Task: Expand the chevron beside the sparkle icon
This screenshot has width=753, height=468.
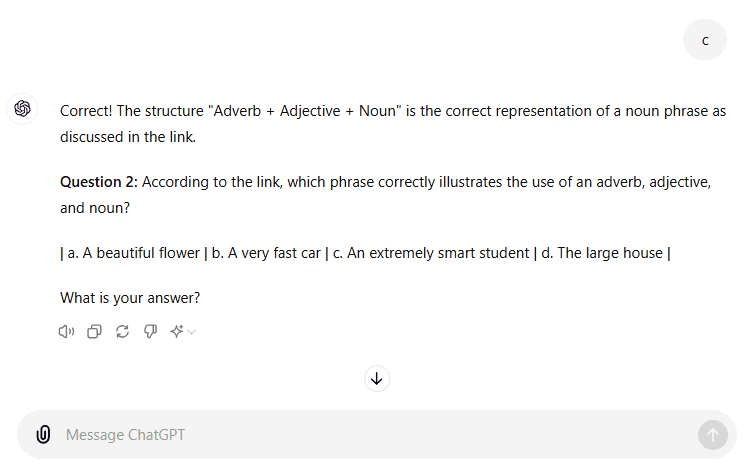Action: [192, 332]
